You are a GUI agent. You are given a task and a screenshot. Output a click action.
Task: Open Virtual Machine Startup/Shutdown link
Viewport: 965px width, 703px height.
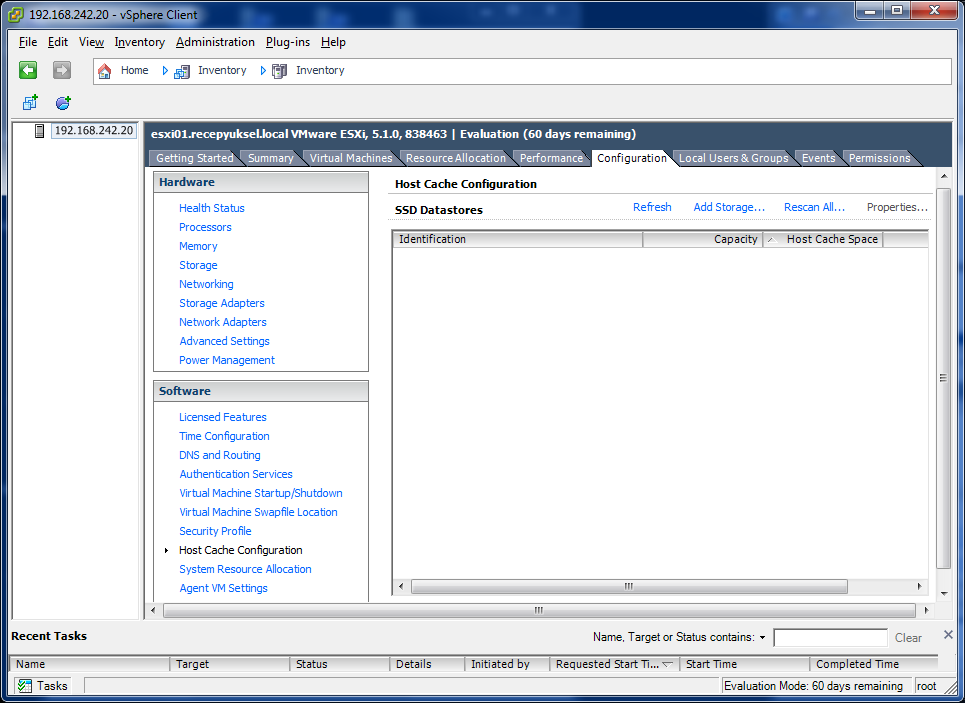click(261, 494)
